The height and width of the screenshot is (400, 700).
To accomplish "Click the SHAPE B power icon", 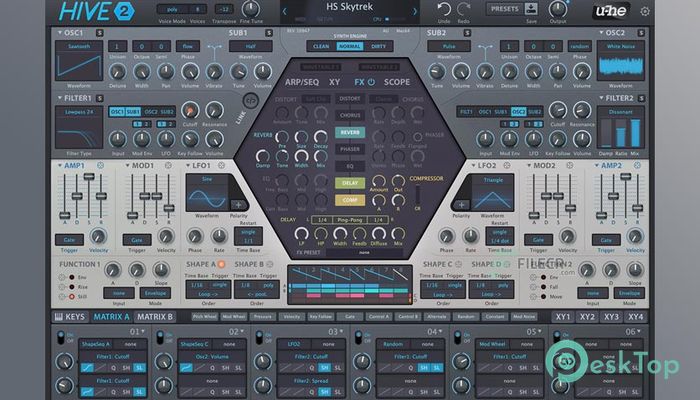I will point(270,264).
